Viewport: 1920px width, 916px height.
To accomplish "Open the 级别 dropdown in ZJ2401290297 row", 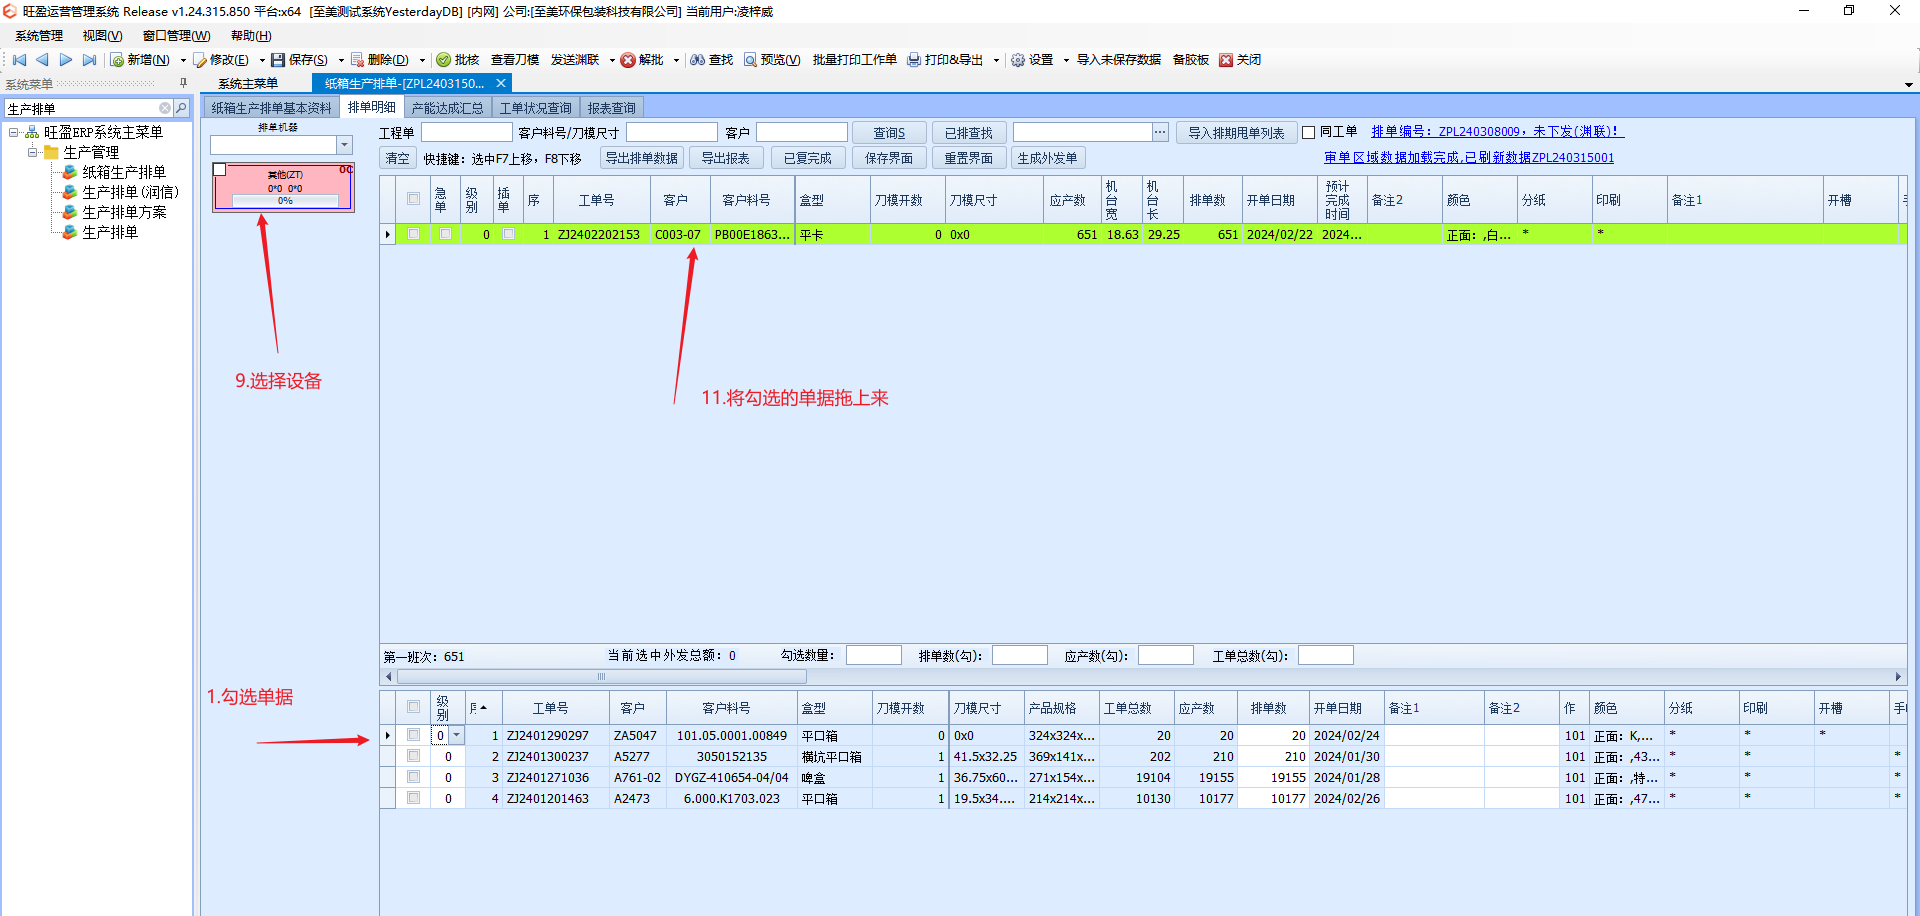I will coord(457,735).
